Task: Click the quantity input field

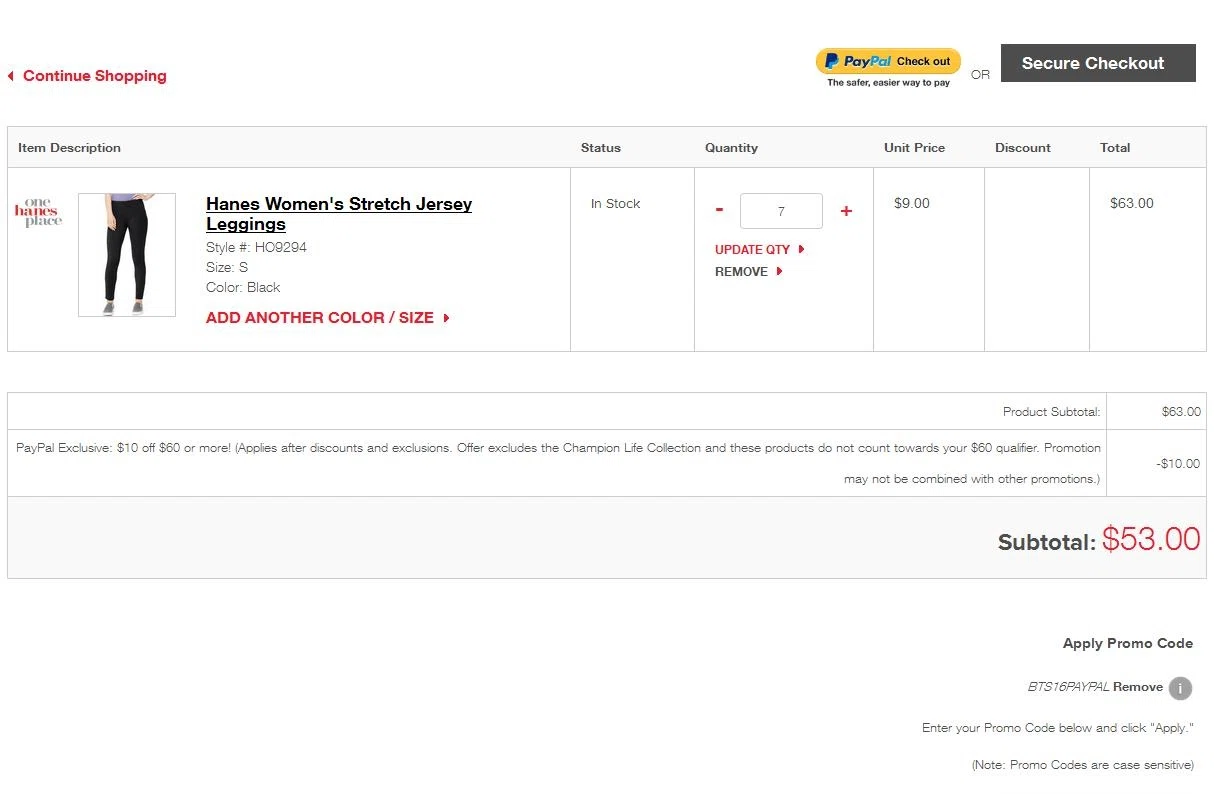Action: coord(781,211)
